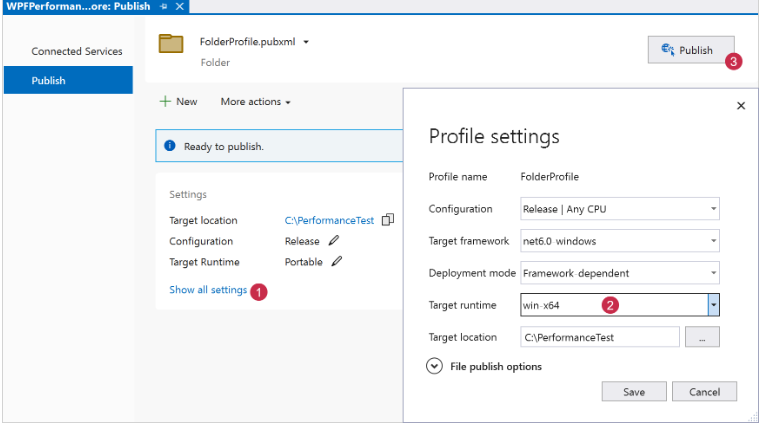This screenshot has height=425, width=761.
Task: Select the Publish sidebar tab
Action: click(68, 80)
